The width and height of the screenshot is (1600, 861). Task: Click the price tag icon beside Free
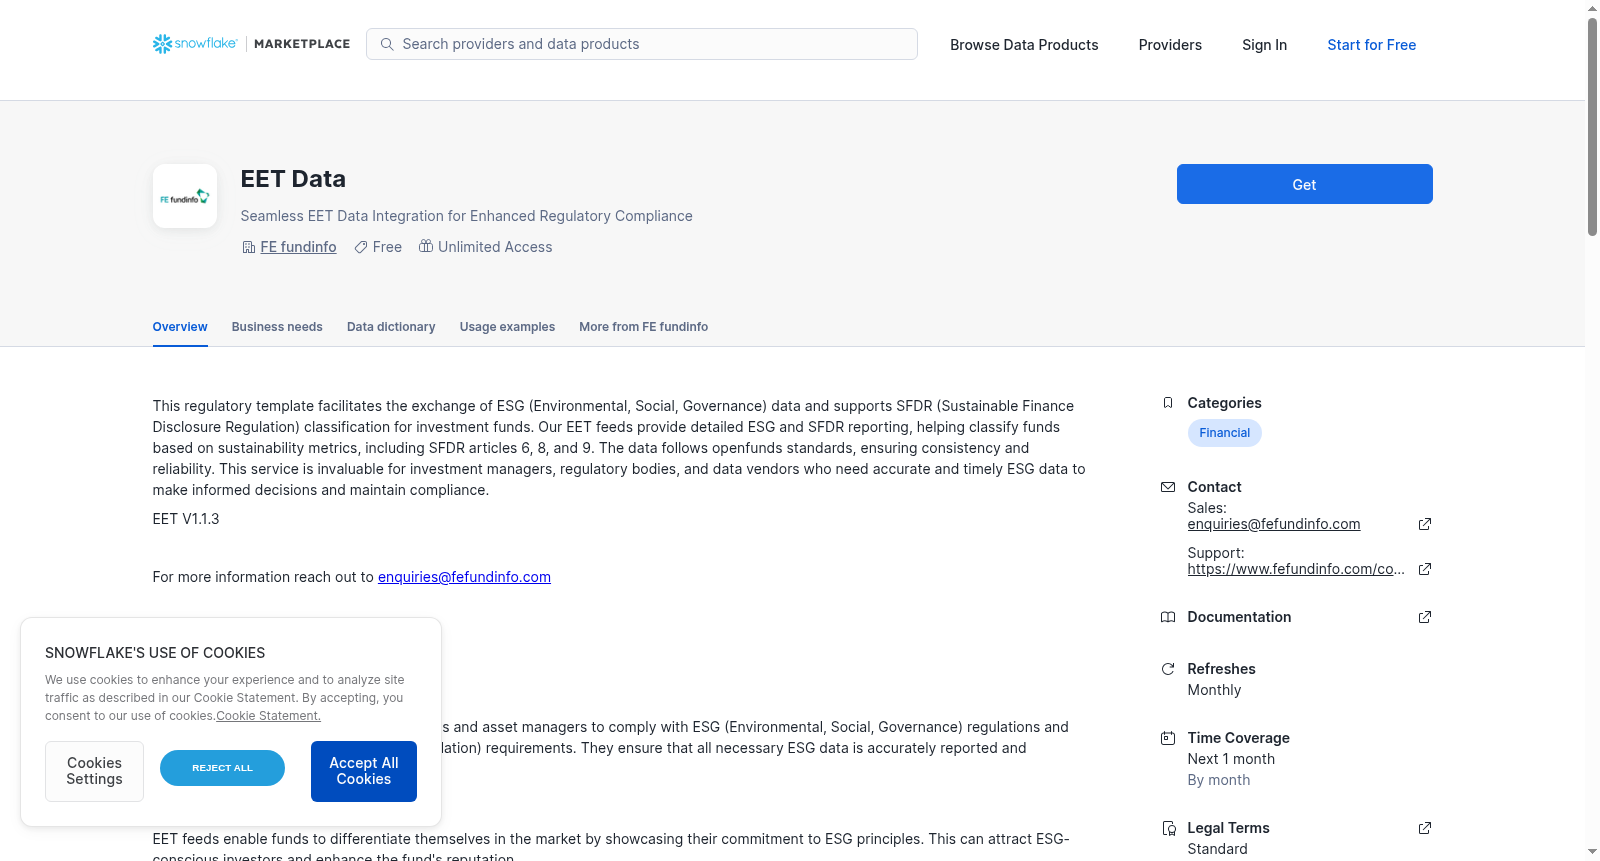coord(361,247)
